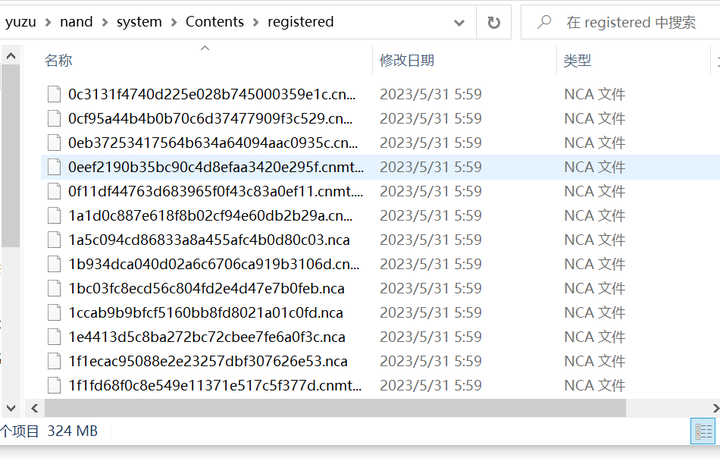Image resolution: width=720 pixels, height=461 pixels.
Task: Open the address bar history dropdown
Action: pyautogui.click(x=459, y=22)
